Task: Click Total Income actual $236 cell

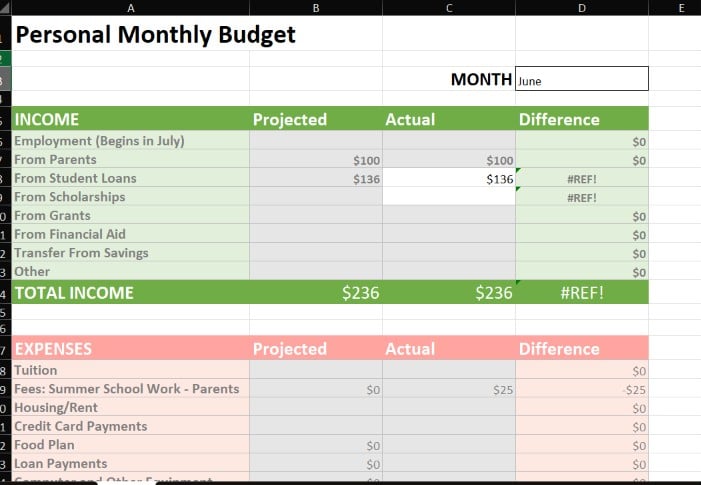Action: click(449, 292)
